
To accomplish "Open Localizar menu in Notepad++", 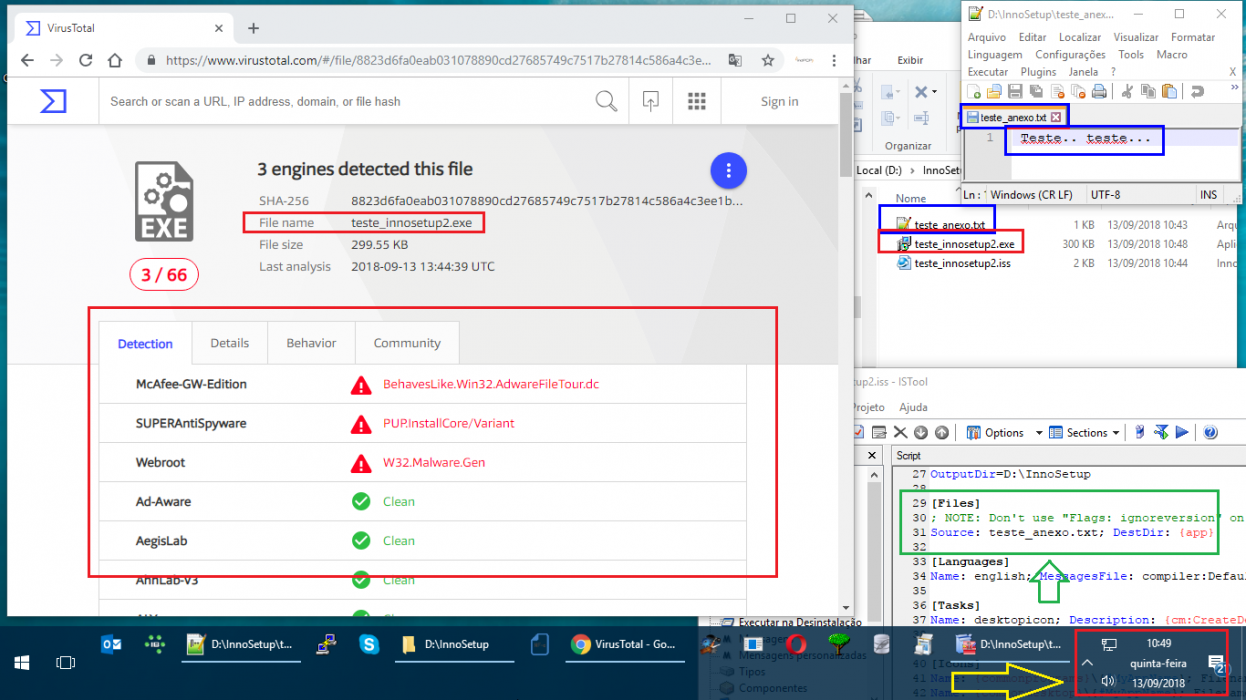I will 1079,37.
